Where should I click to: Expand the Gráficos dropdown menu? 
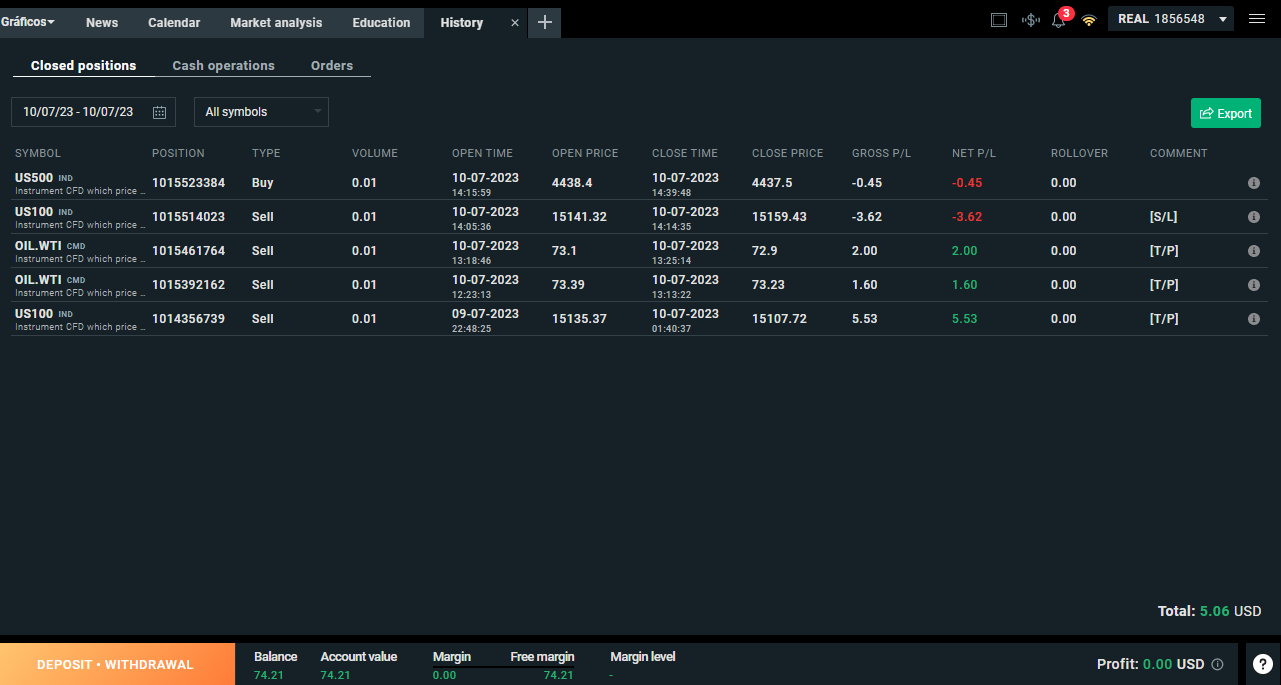tap(28, 22)
